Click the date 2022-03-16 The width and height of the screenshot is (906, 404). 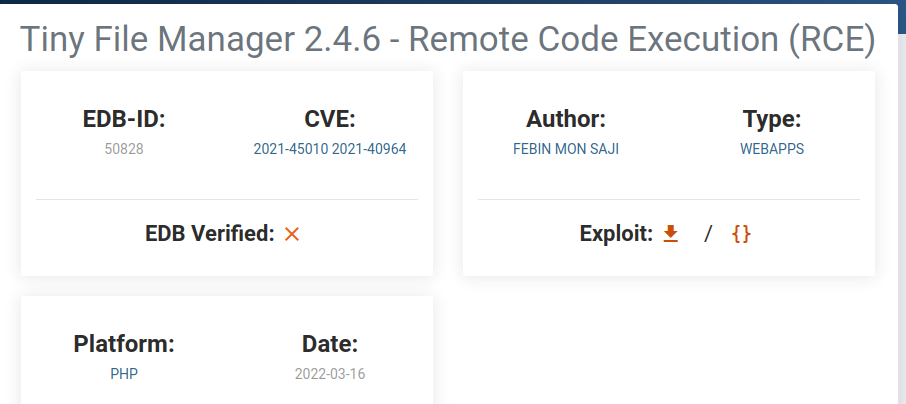(x=330, y=374)
